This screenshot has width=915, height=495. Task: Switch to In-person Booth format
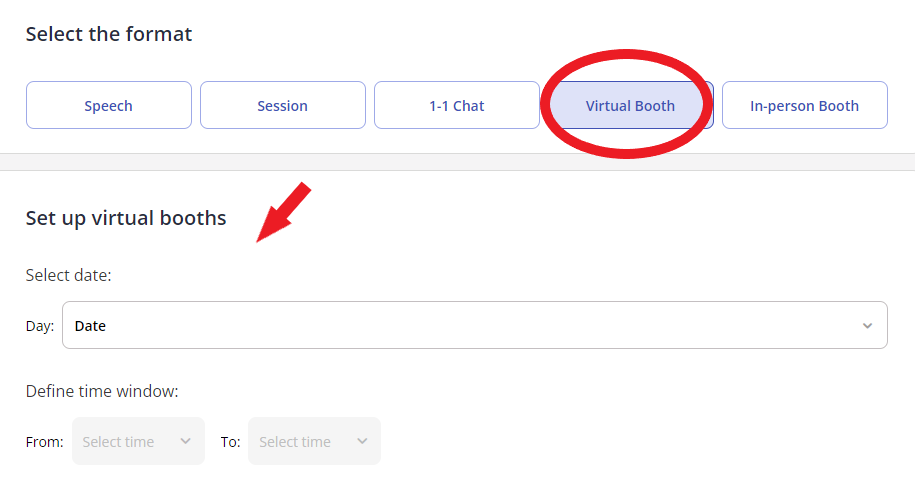click(805, 105)
